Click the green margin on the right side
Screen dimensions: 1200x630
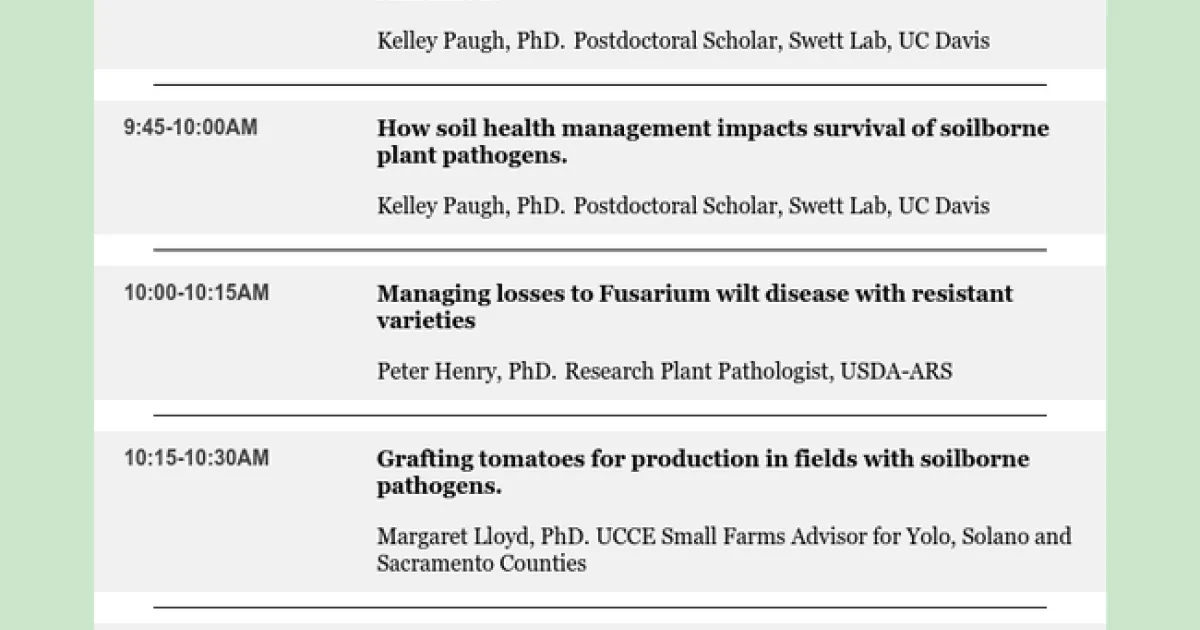click(1153, 315)
